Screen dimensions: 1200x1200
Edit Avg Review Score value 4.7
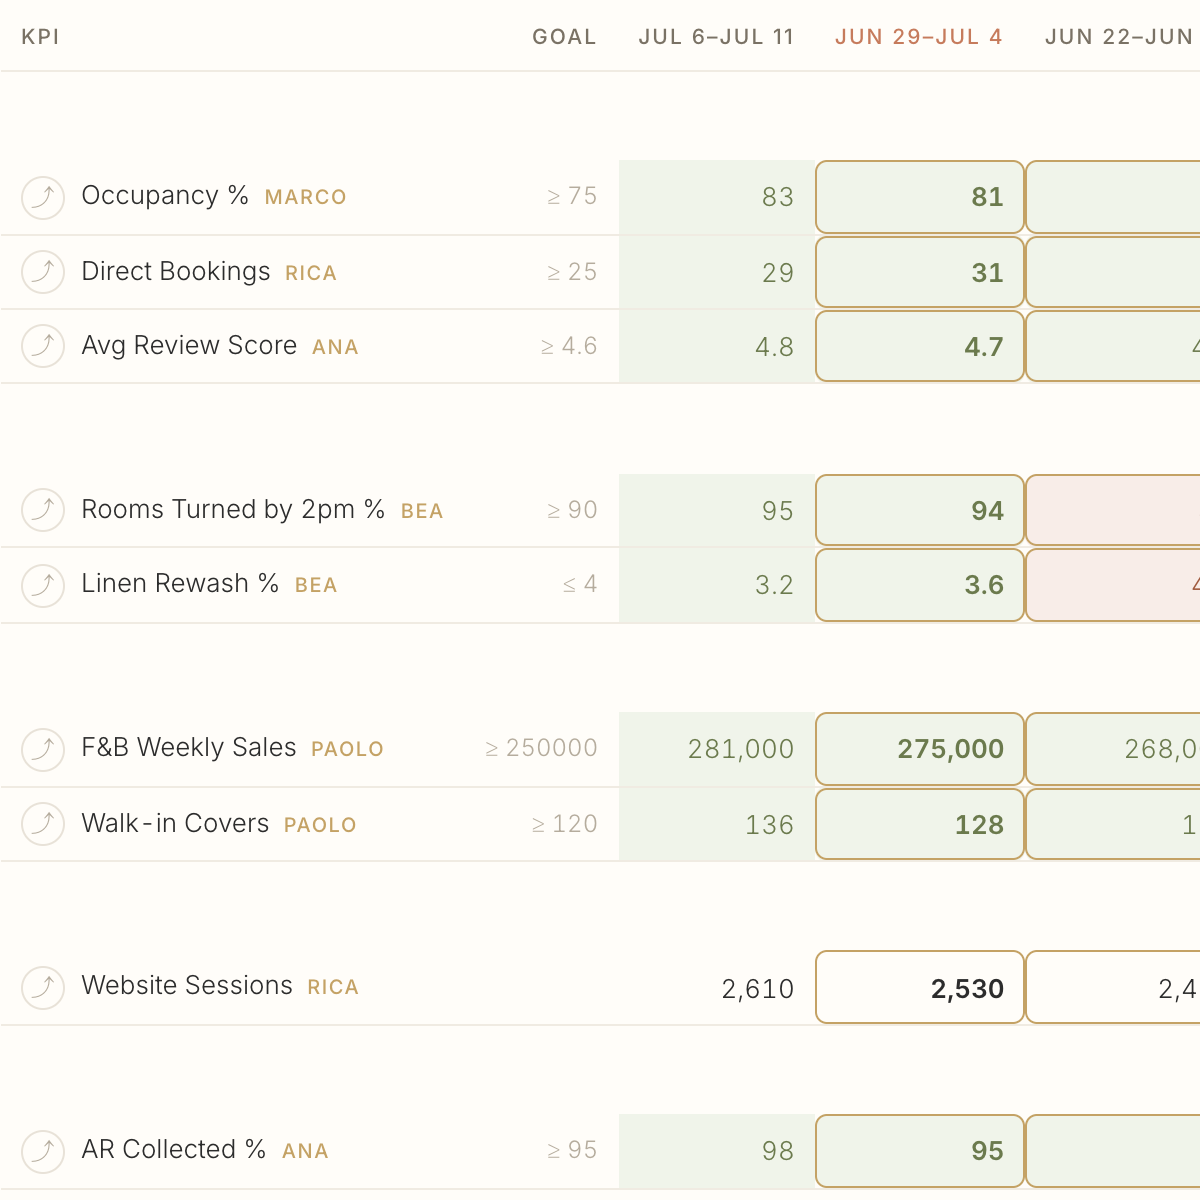920,346
